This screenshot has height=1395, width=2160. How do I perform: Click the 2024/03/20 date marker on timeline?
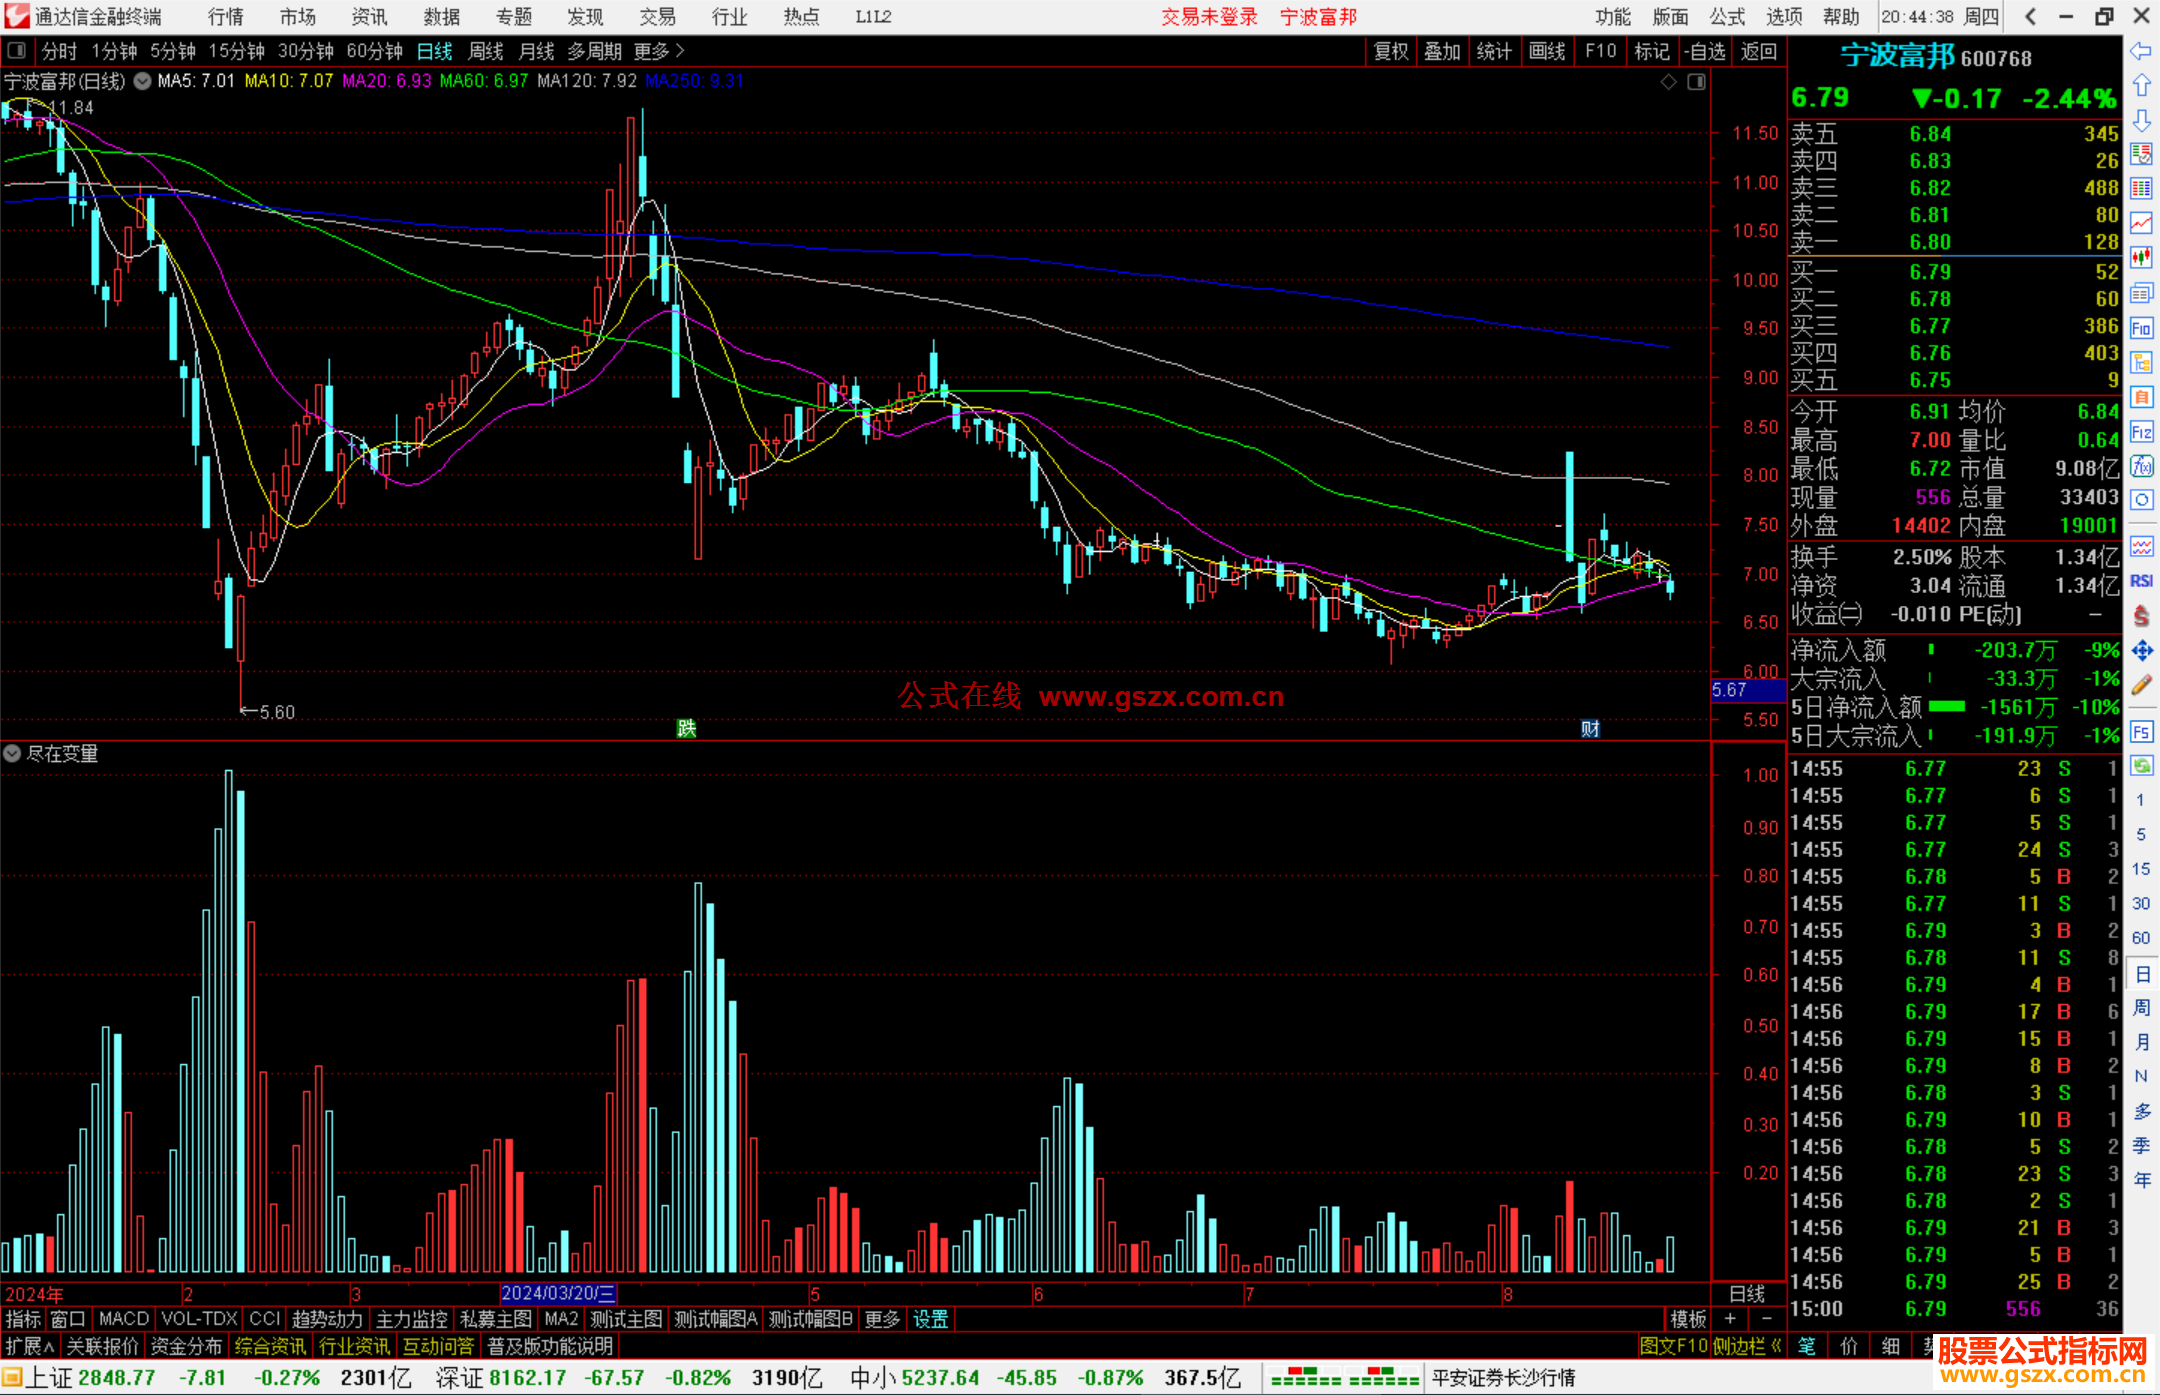(x=558, y=1293)
